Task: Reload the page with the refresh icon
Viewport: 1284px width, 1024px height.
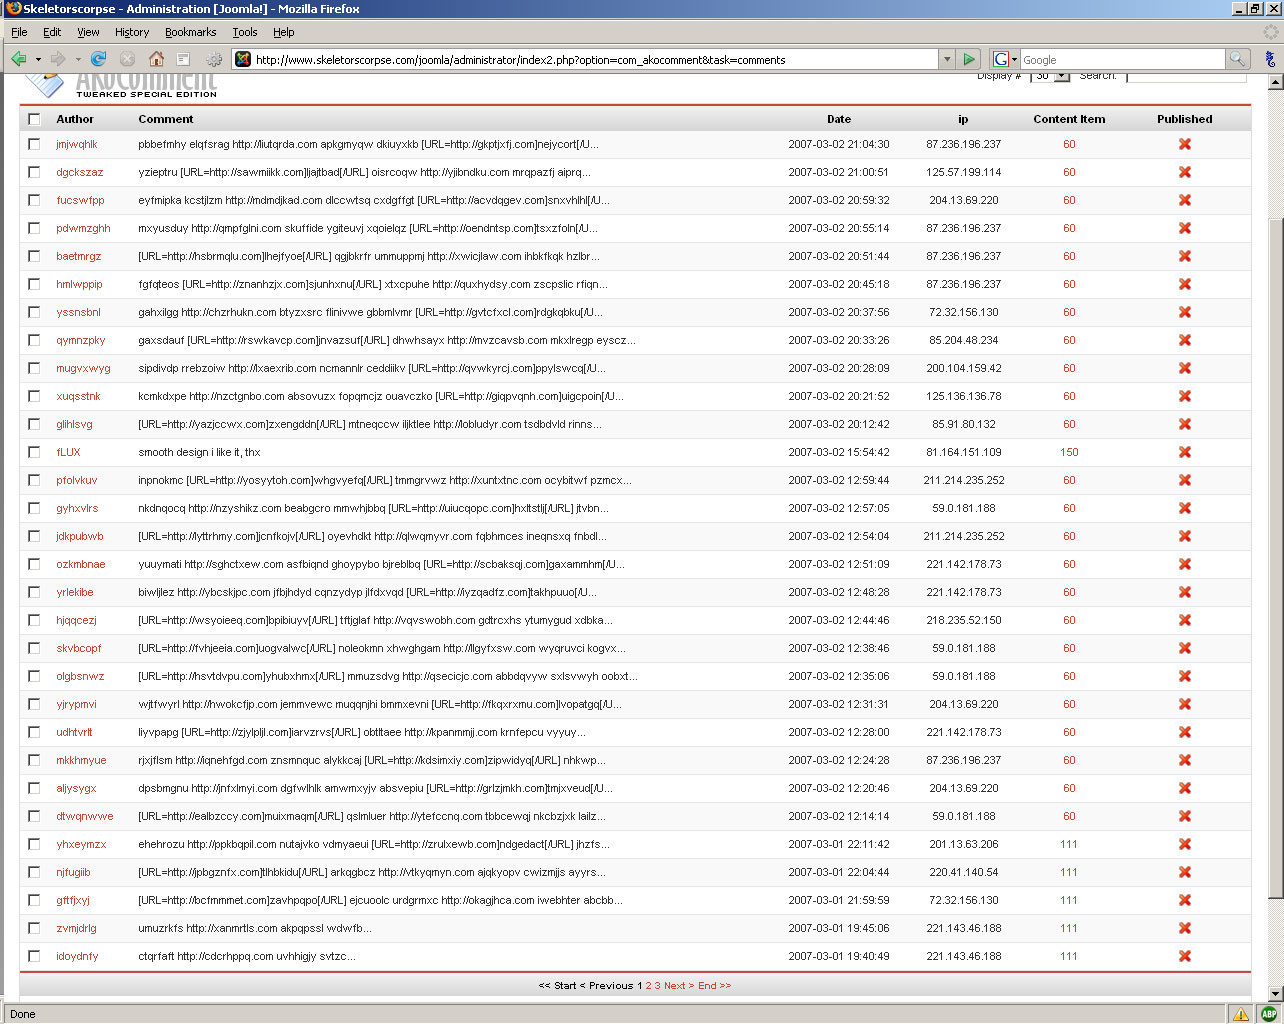Action: (98, 59)
